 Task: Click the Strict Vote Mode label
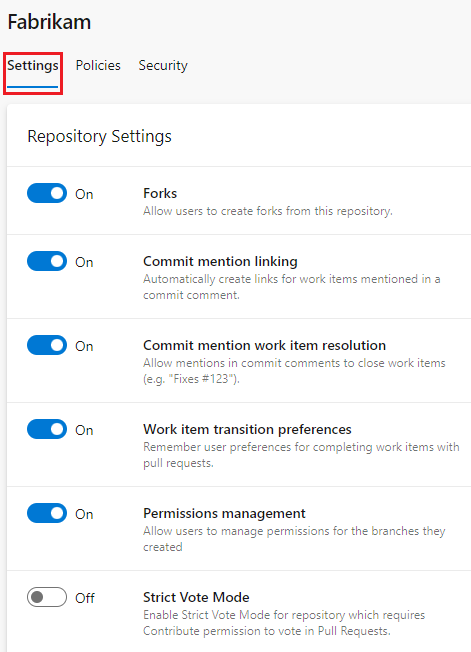(196, 598)
